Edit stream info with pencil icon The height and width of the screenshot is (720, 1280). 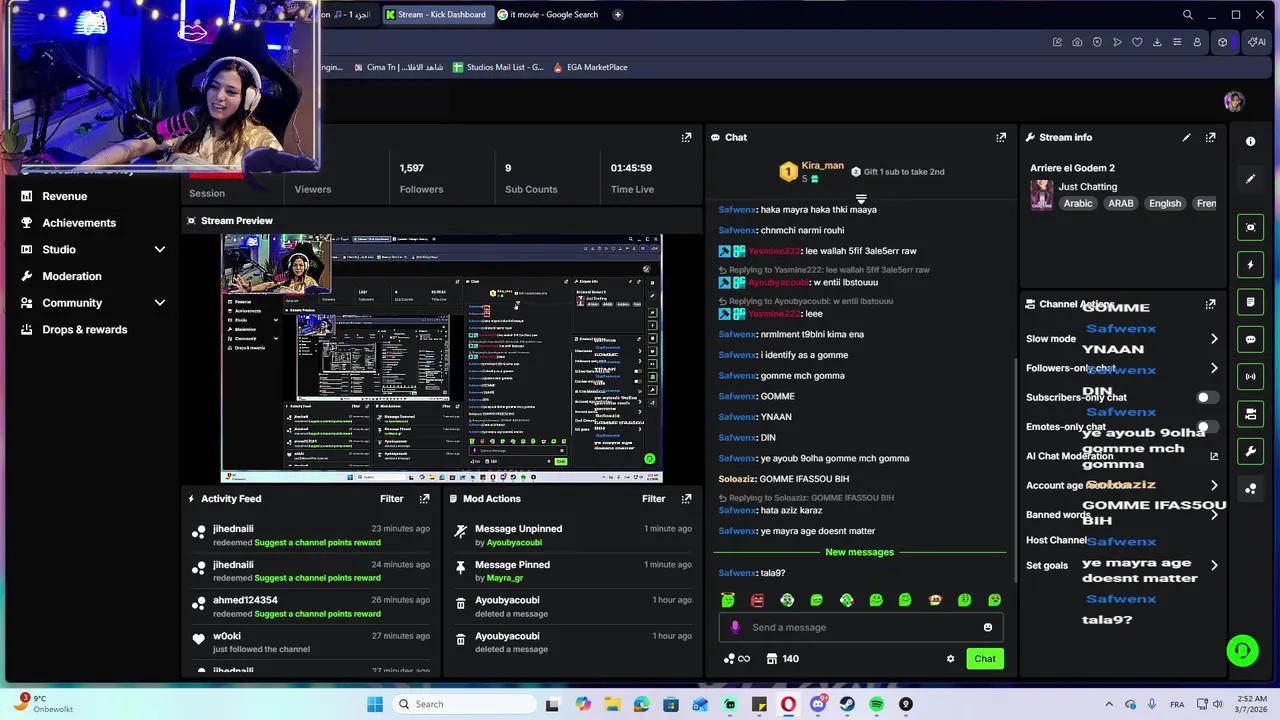click(1186, 137)
